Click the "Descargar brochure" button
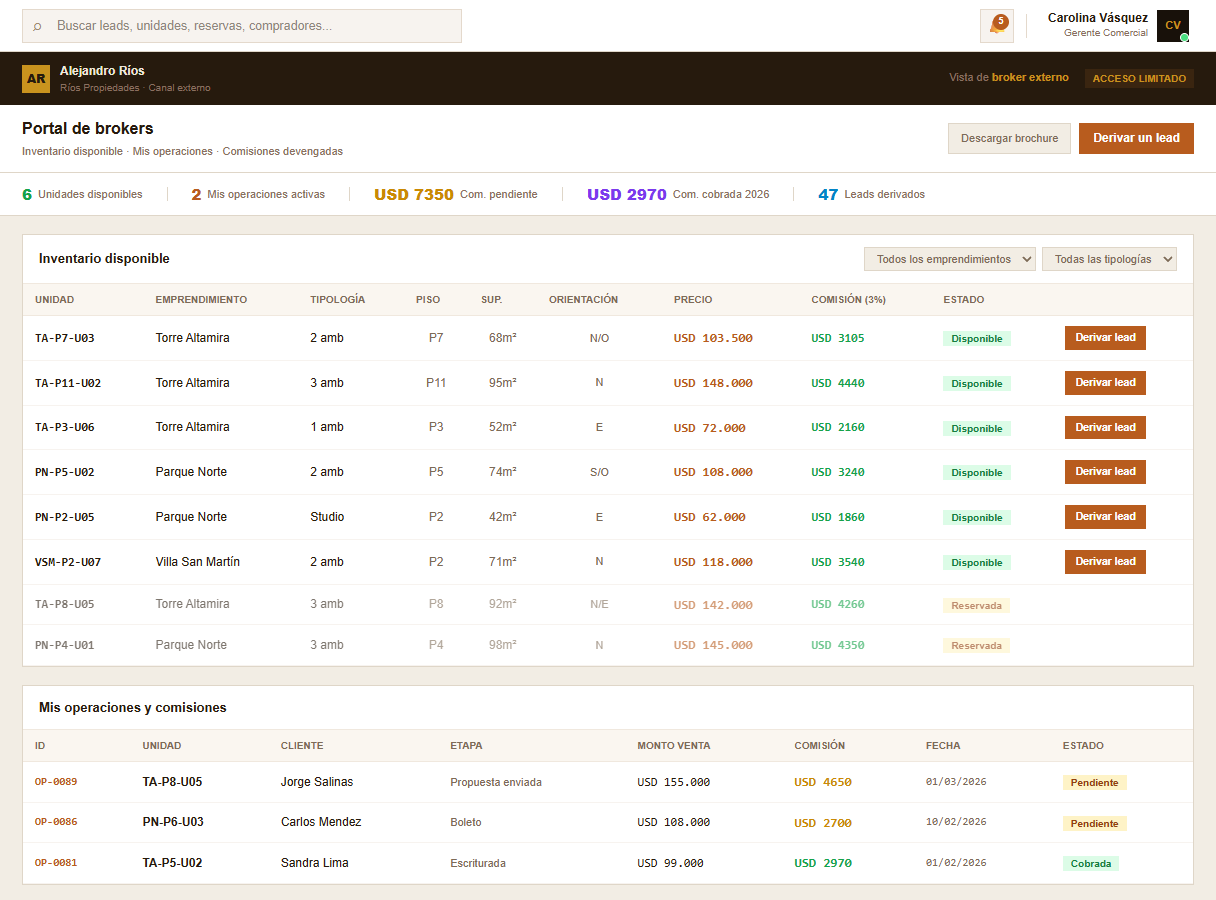 pos(1009,138)
